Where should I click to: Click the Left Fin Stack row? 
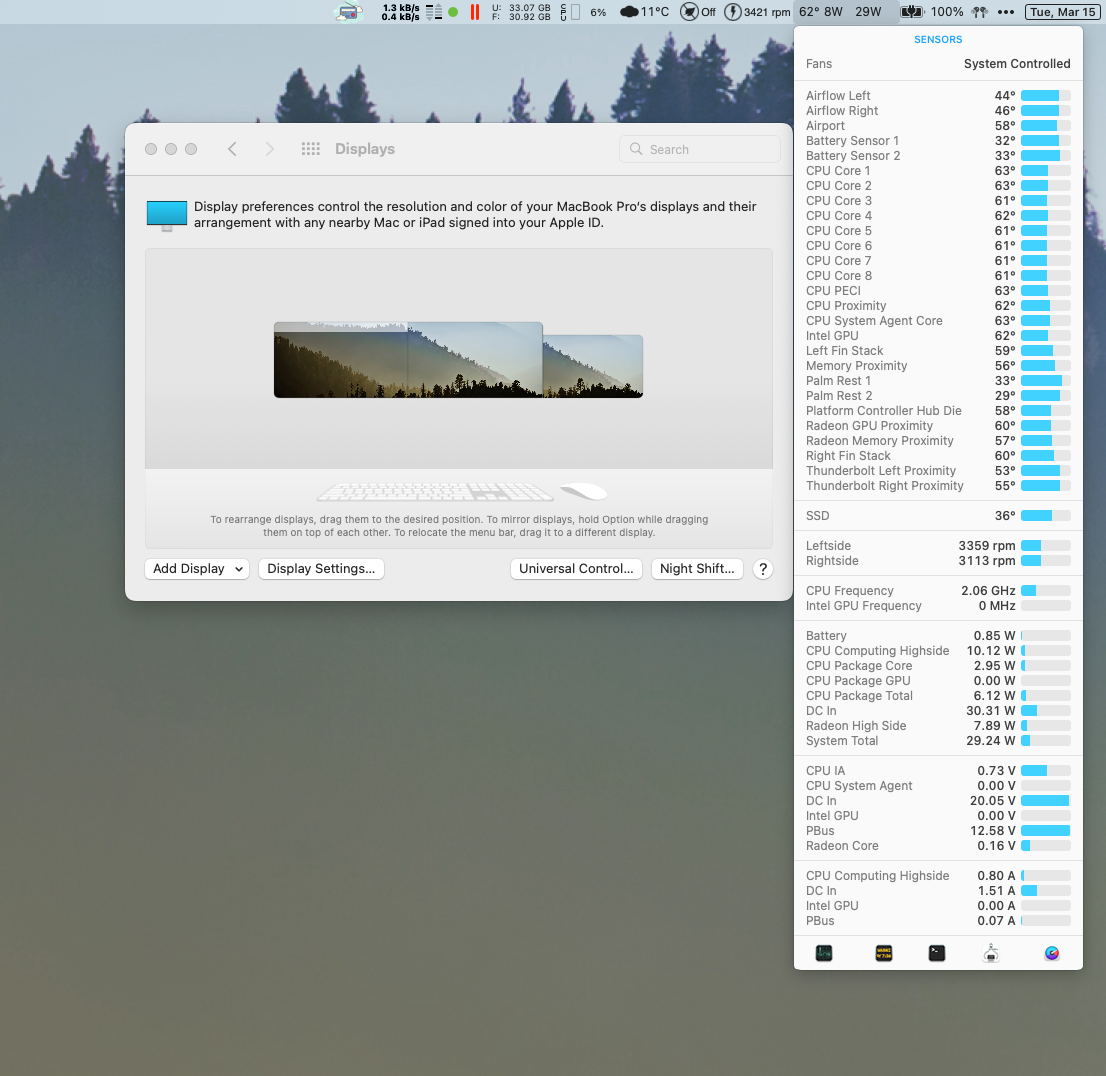(938, 351)
